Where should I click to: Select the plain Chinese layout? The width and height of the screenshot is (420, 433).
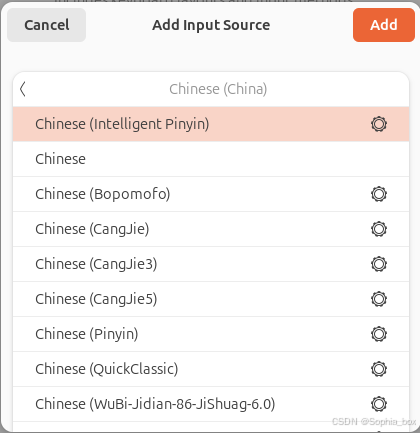point(211,159)
